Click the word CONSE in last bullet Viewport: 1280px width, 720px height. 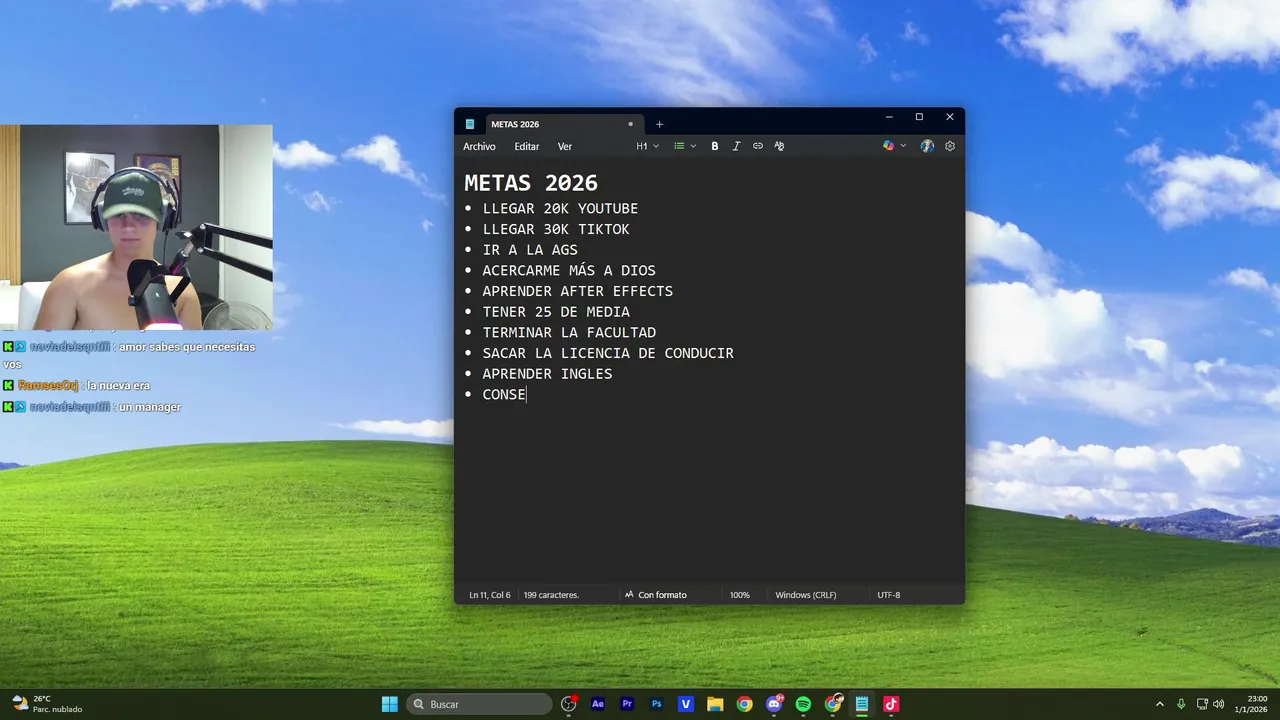pyautogui.click(x=504, y=395)
